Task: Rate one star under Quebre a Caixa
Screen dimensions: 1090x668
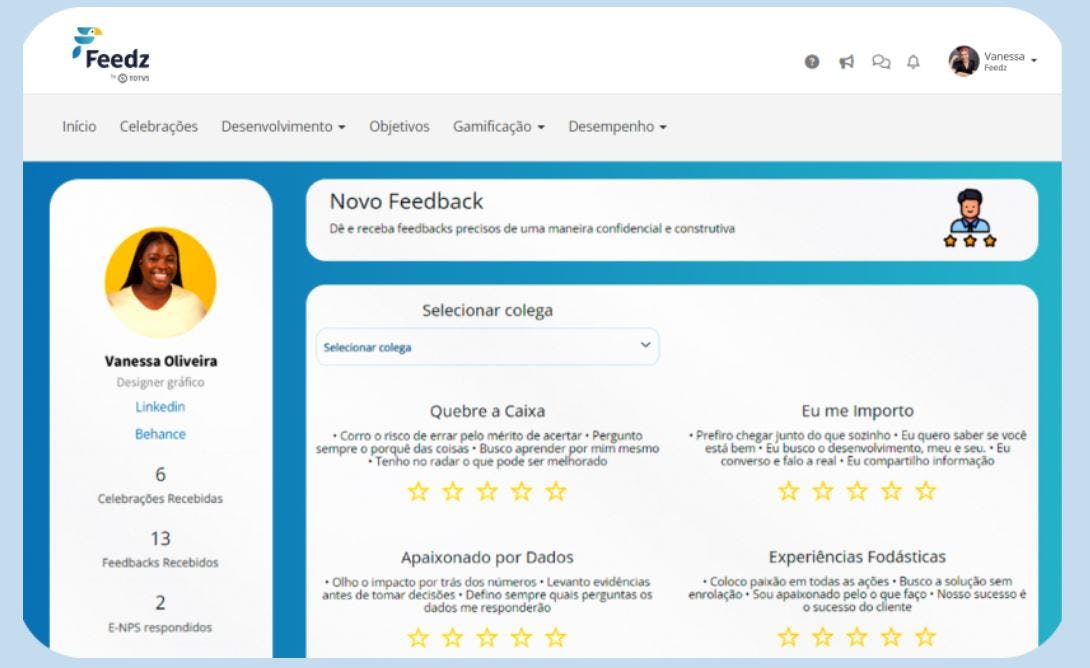Action: [420, 493]
